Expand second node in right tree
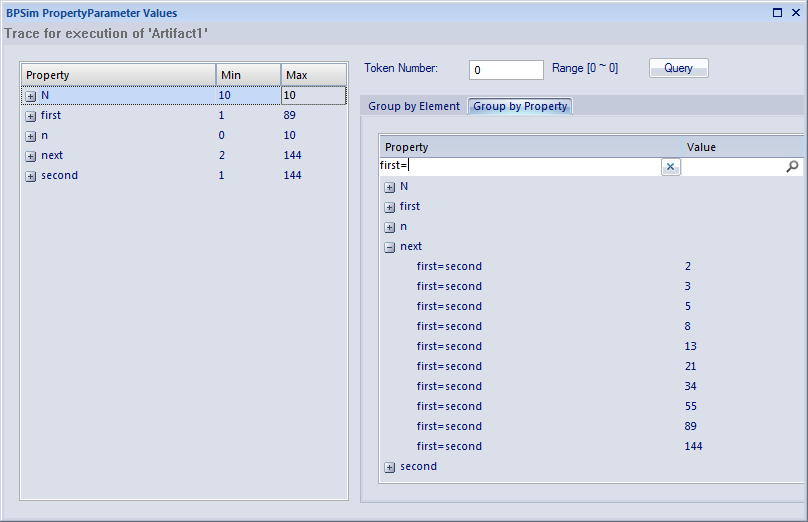The width and height of the screenshot is (808, 522). (389, 467)
